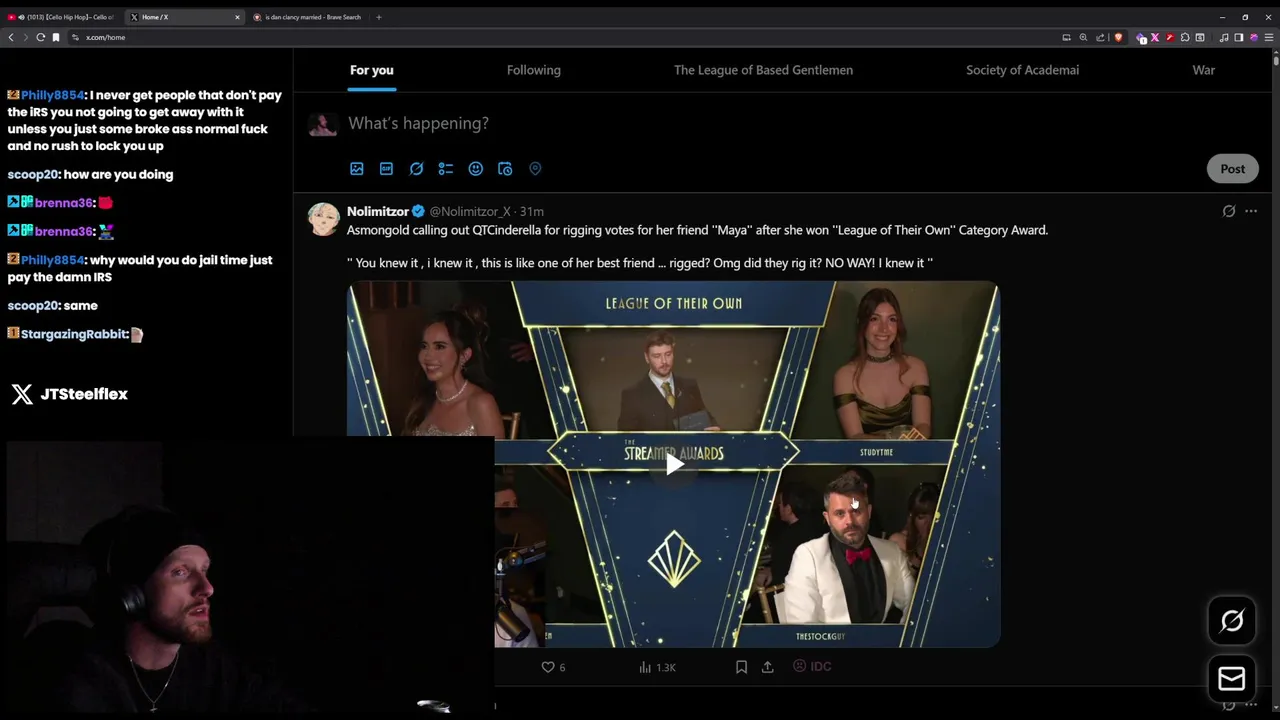Go back in browser history
The width and height of the screenshot is (1280, 720).
[11, 37]
